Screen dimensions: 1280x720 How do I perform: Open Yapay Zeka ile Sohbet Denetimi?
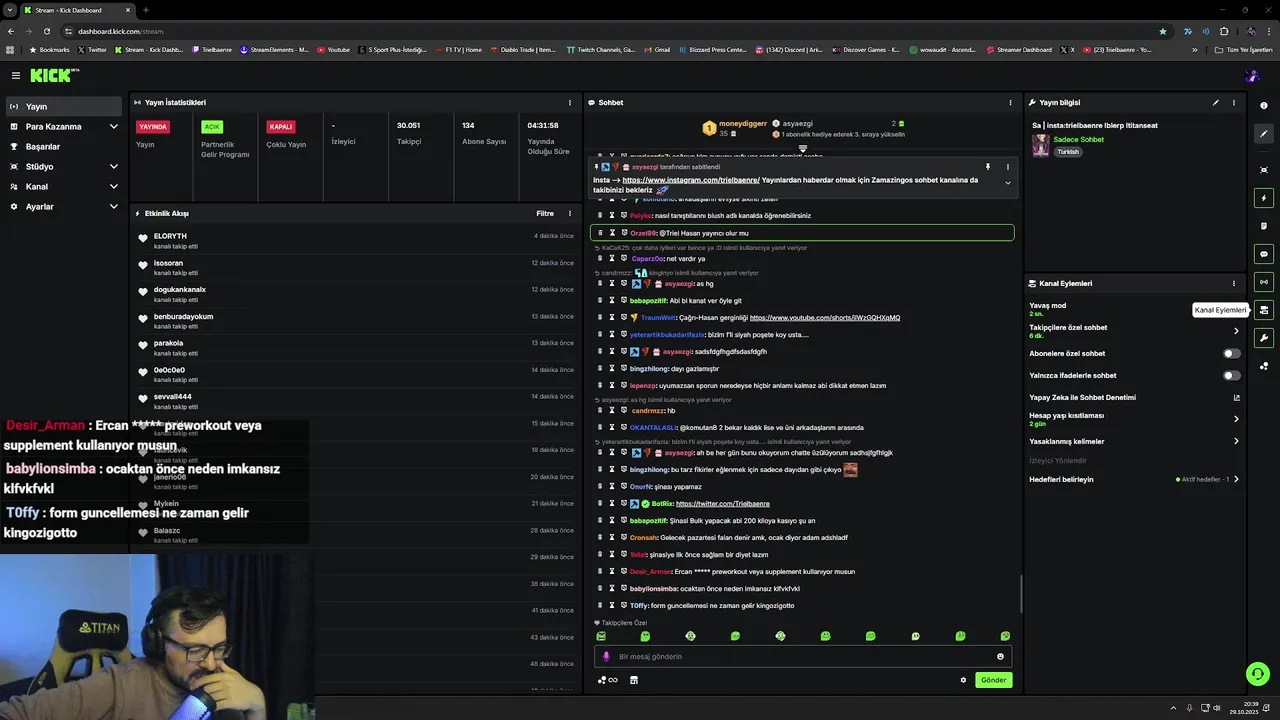[x=1135, y=398]
